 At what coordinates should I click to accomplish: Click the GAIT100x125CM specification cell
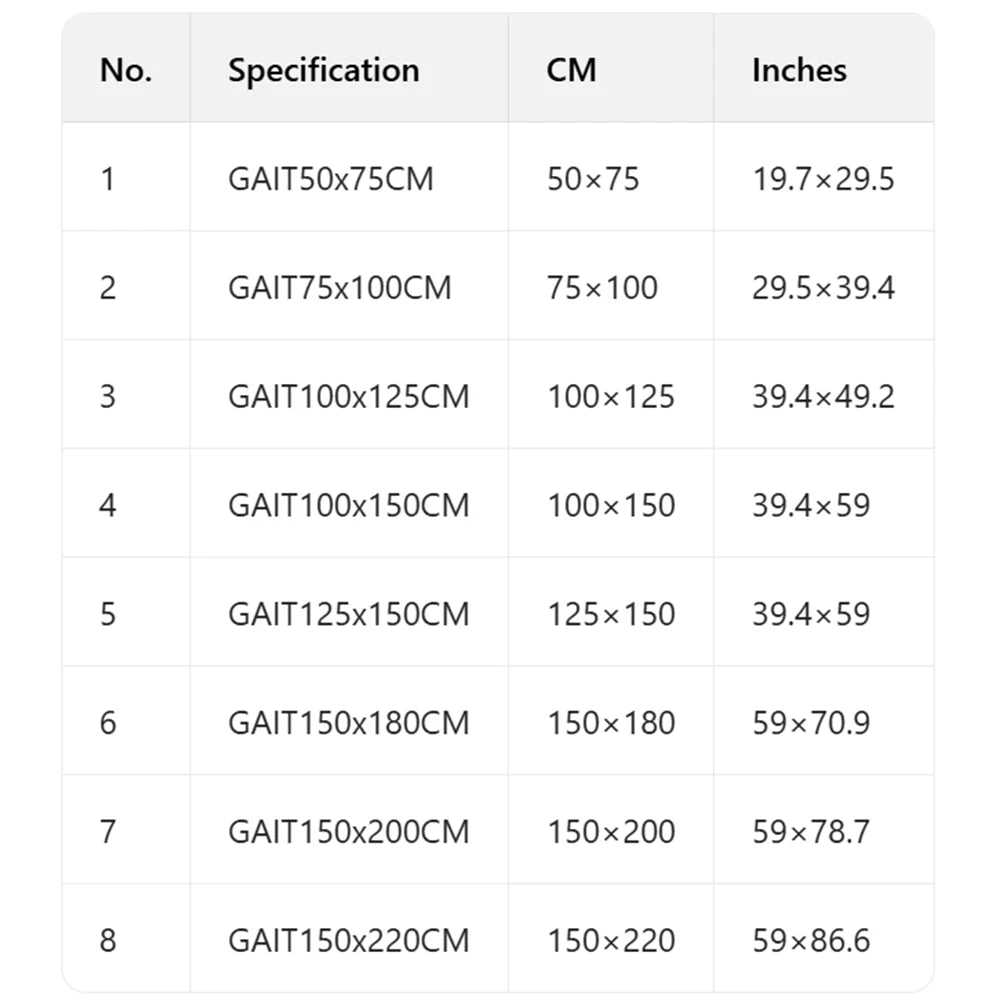click(348, 397)
